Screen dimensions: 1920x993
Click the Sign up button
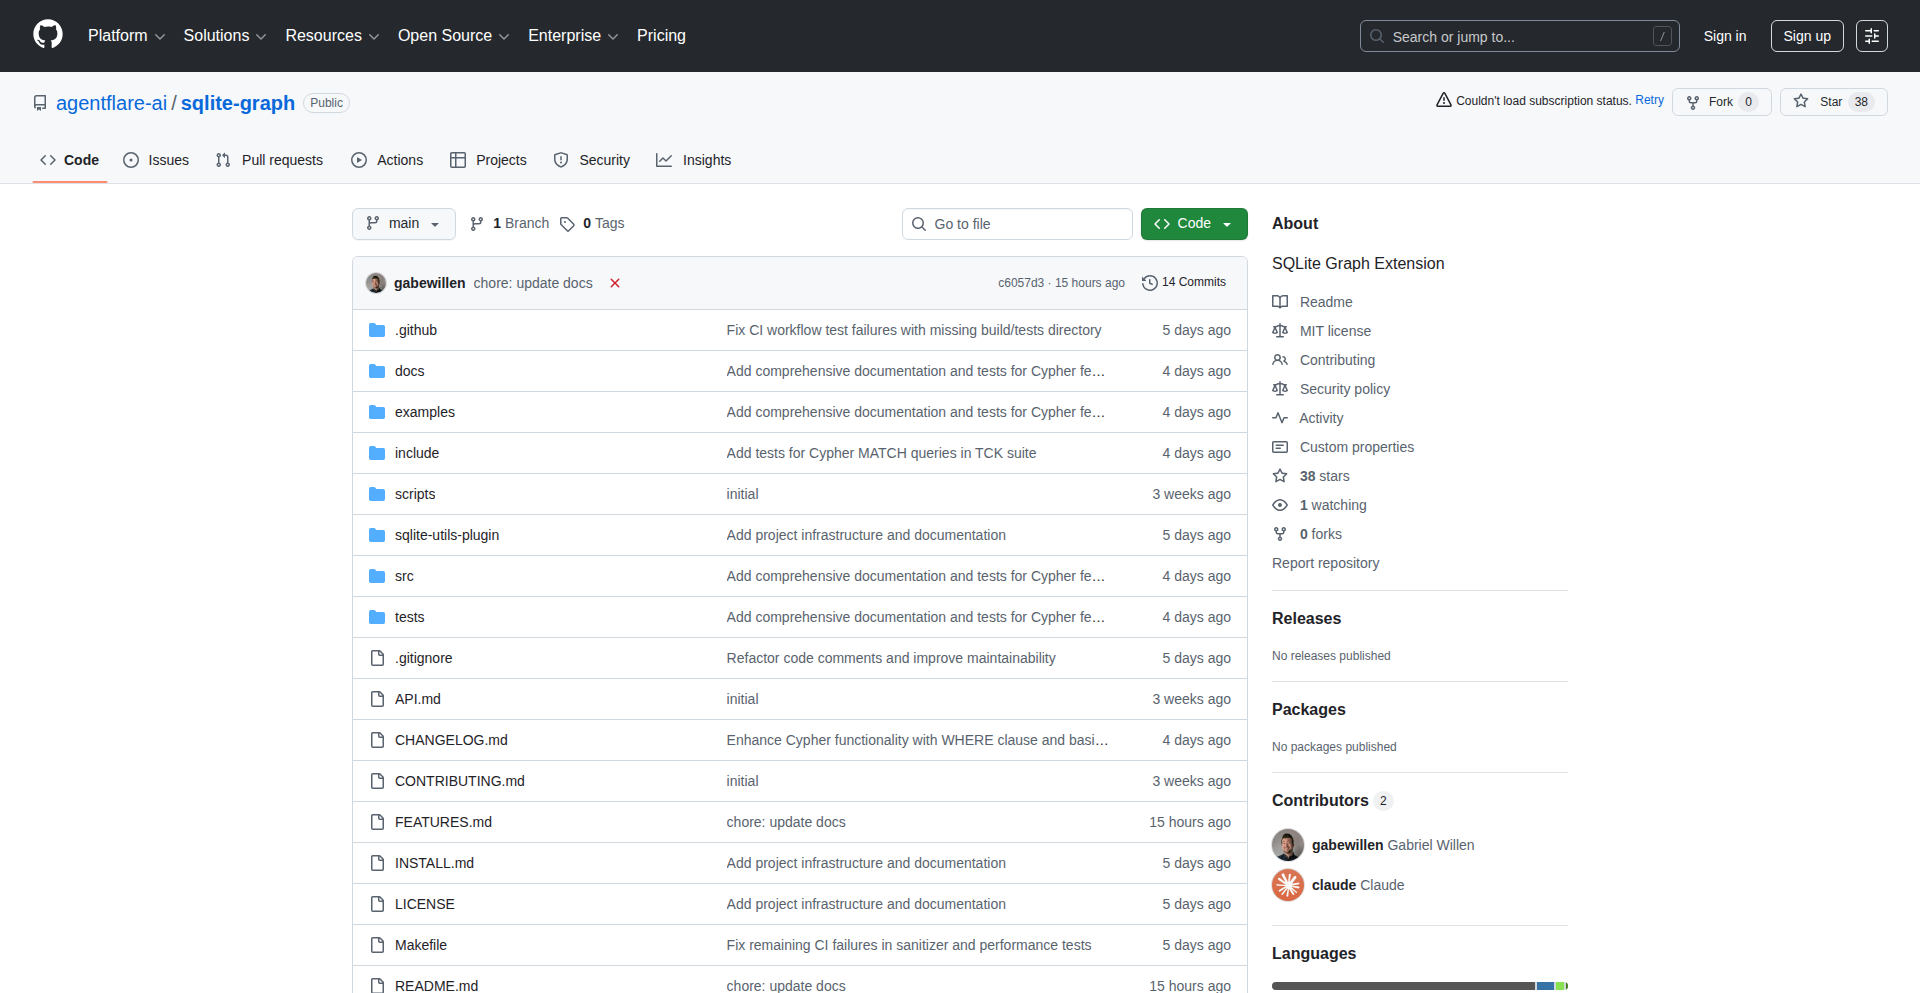(1807, 36)
